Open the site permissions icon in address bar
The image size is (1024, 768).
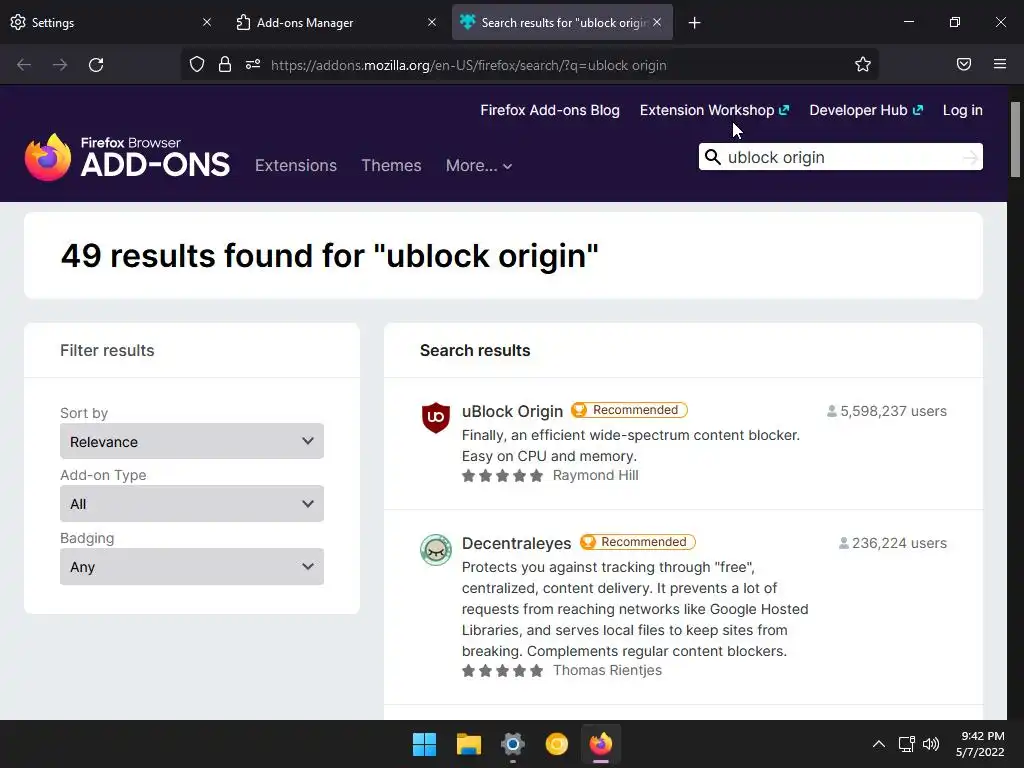point(253,65)
